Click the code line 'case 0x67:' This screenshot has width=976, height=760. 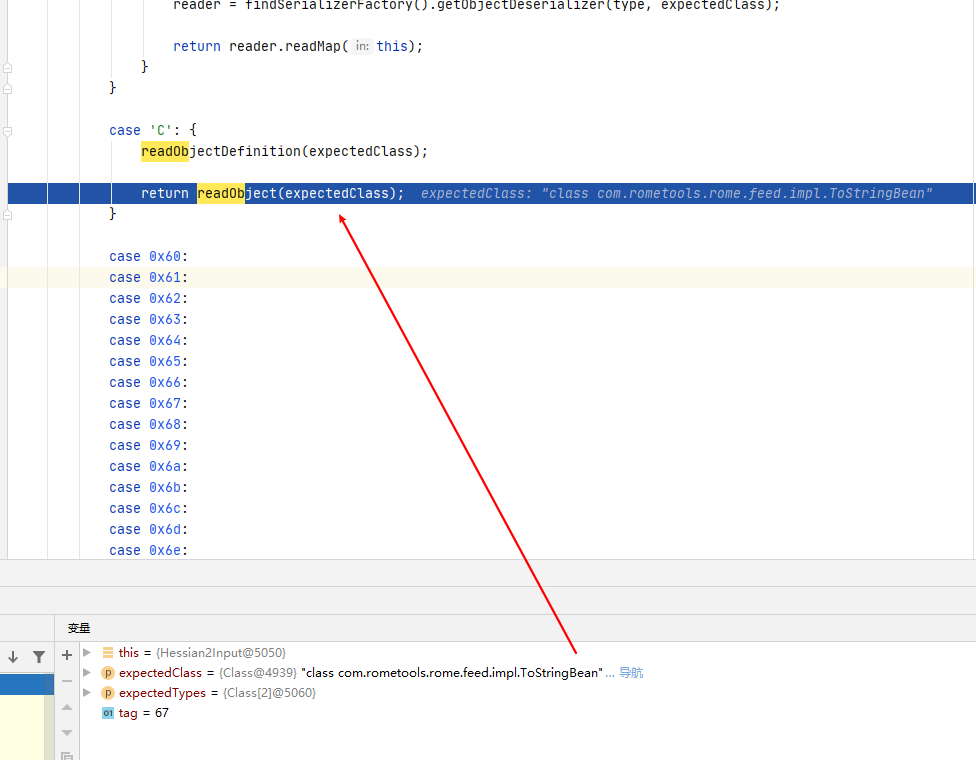pyautogui.click(x=148, y=403)
